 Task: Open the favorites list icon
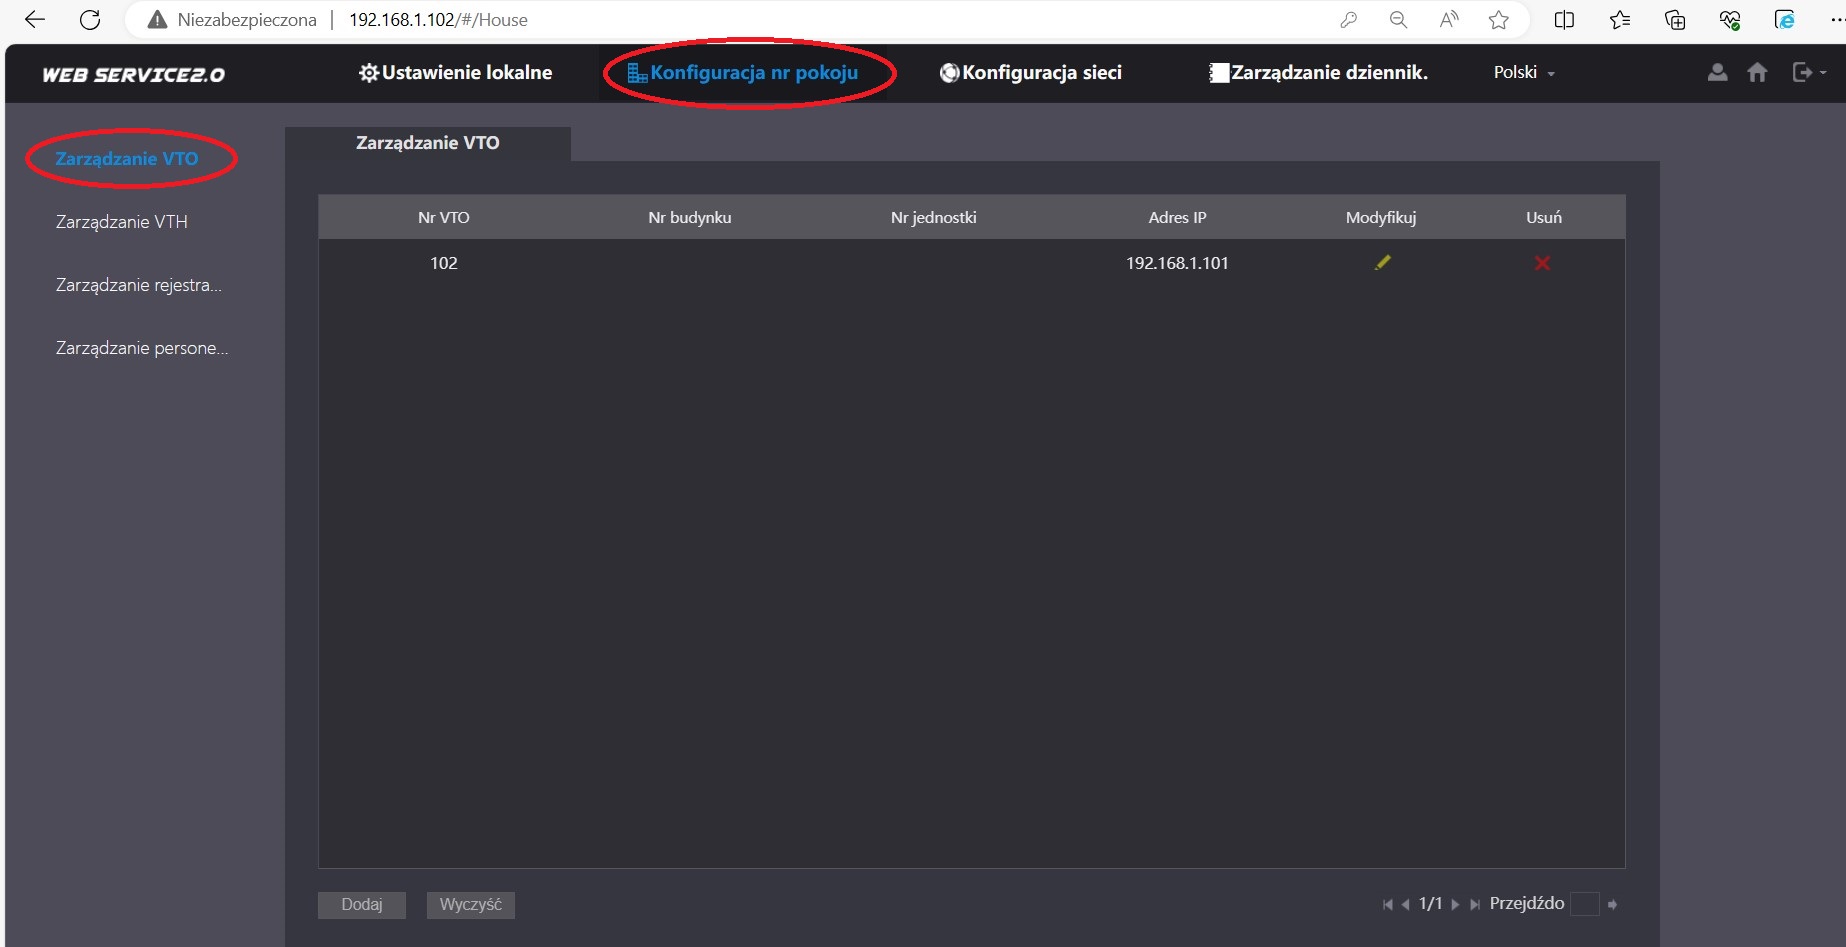(1620, 20)
